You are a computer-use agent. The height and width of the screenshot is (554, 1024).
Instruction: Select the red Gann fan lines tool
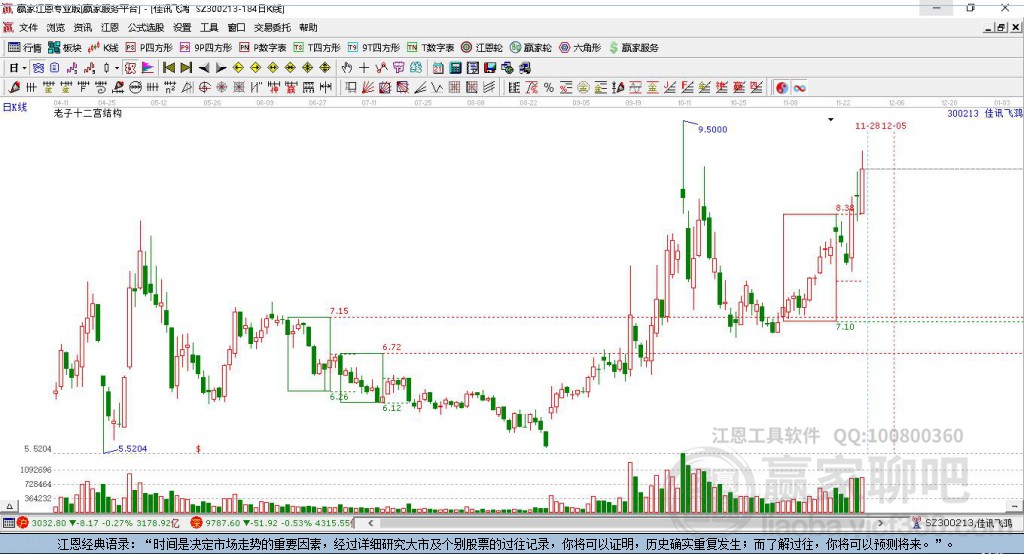(x=368, y=88)
